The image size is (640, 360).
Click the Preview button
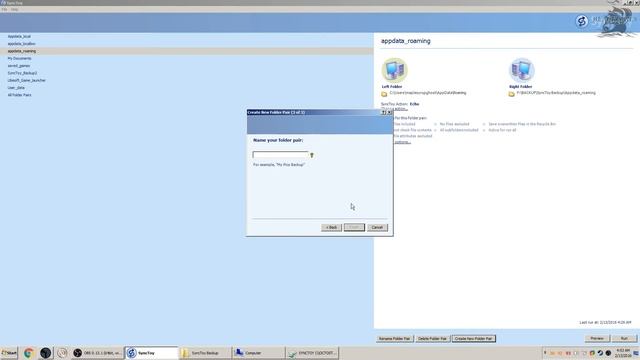(597, 339)
